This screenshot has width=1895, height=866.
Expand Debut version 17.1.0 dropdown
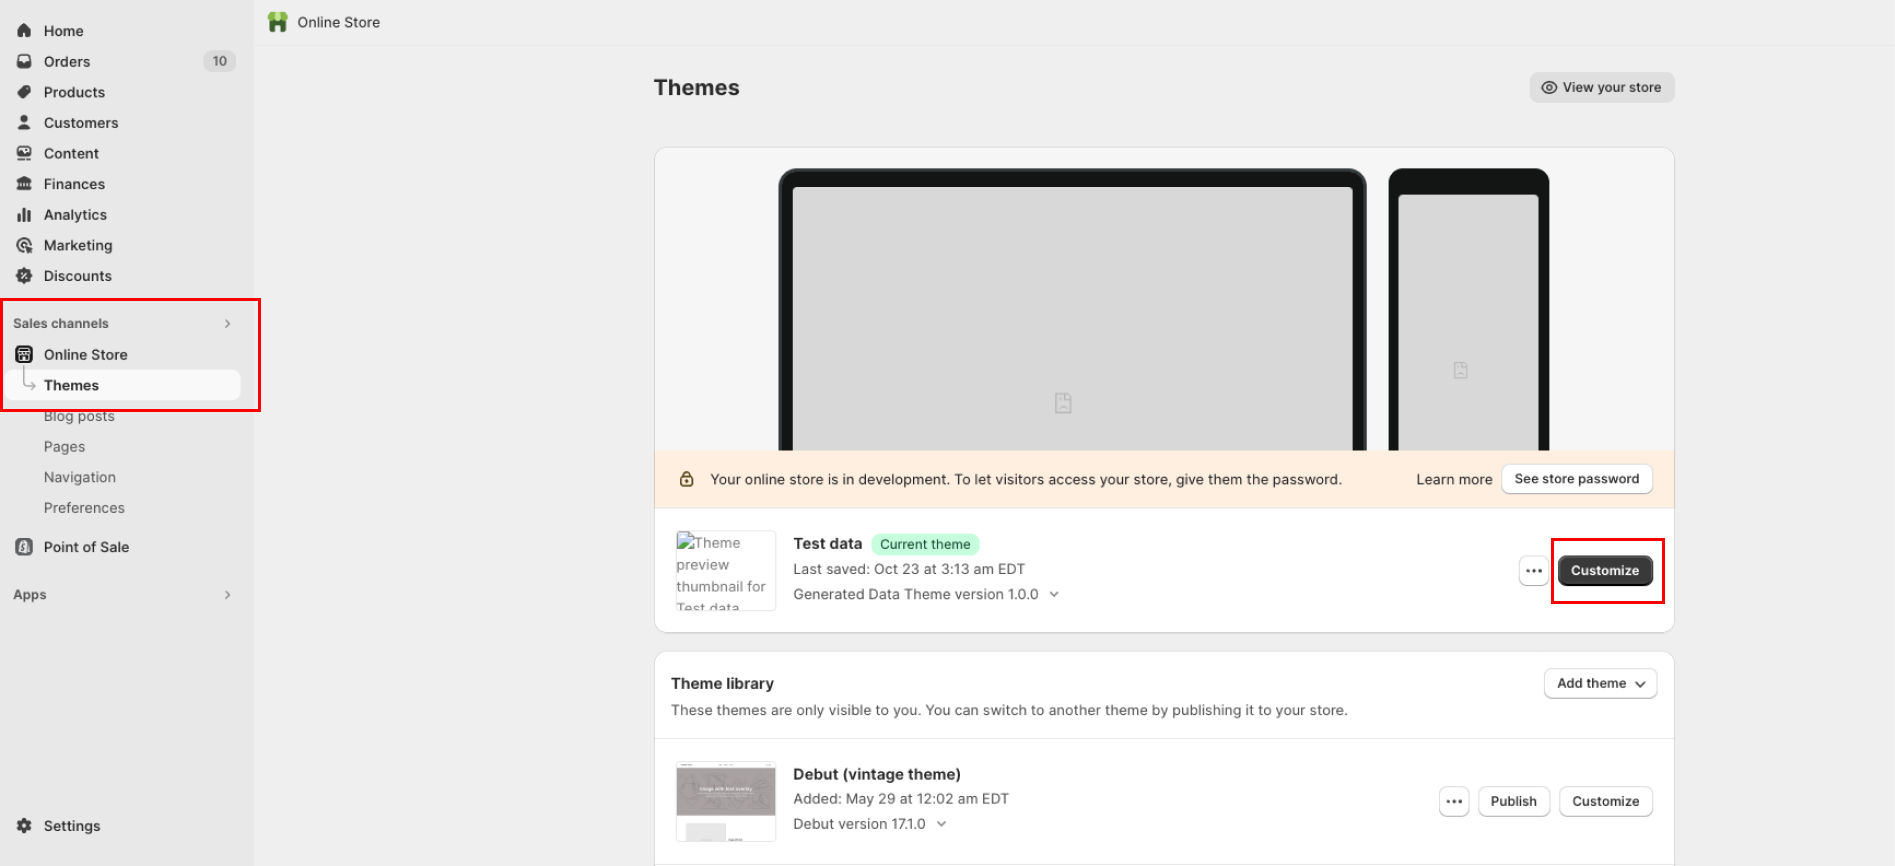941,824
